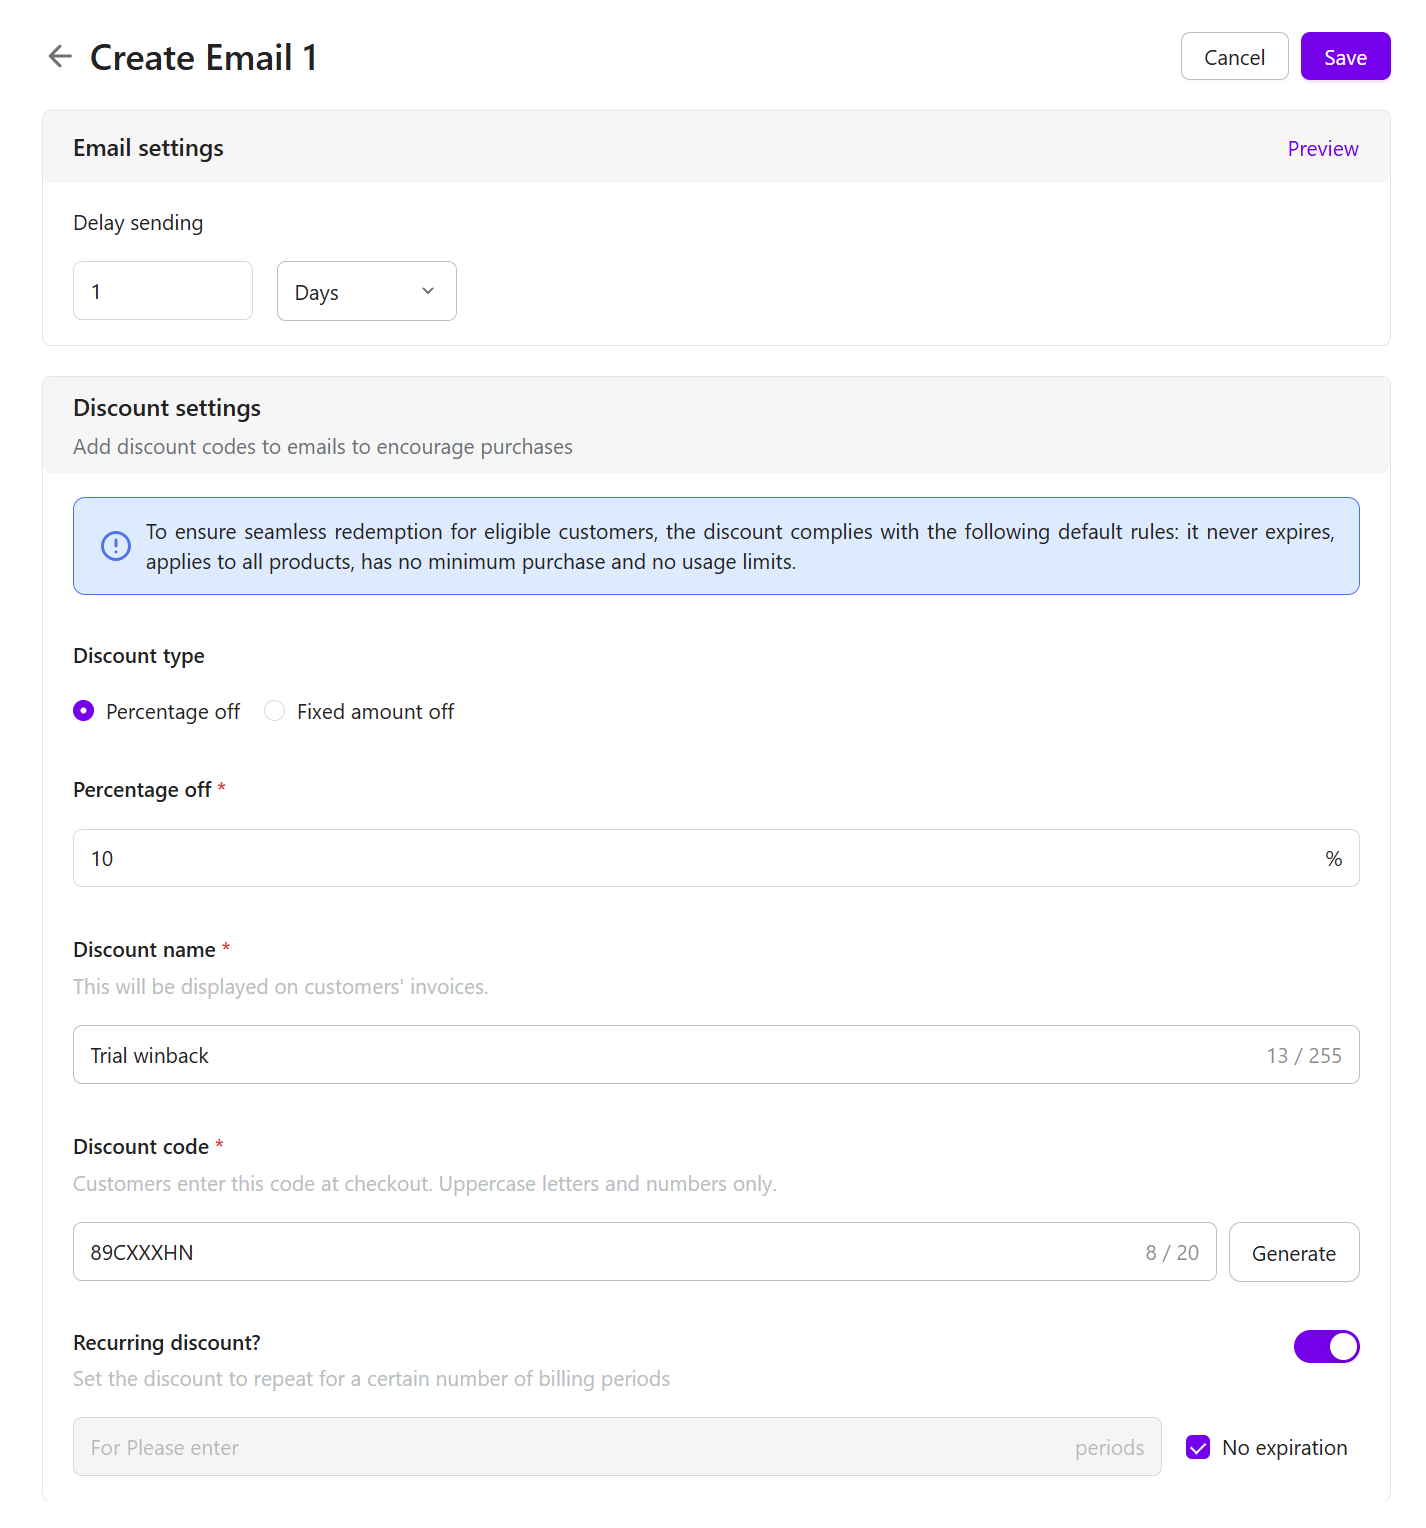This screenshot has height=1528, width=1426.
Task: Click the Days dropdown chevron
Action: point(428,291)
